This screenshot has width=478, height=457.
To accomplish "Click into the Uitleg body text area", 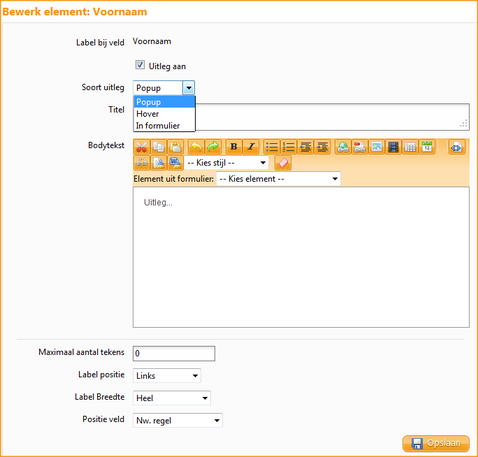I will 301,257.
